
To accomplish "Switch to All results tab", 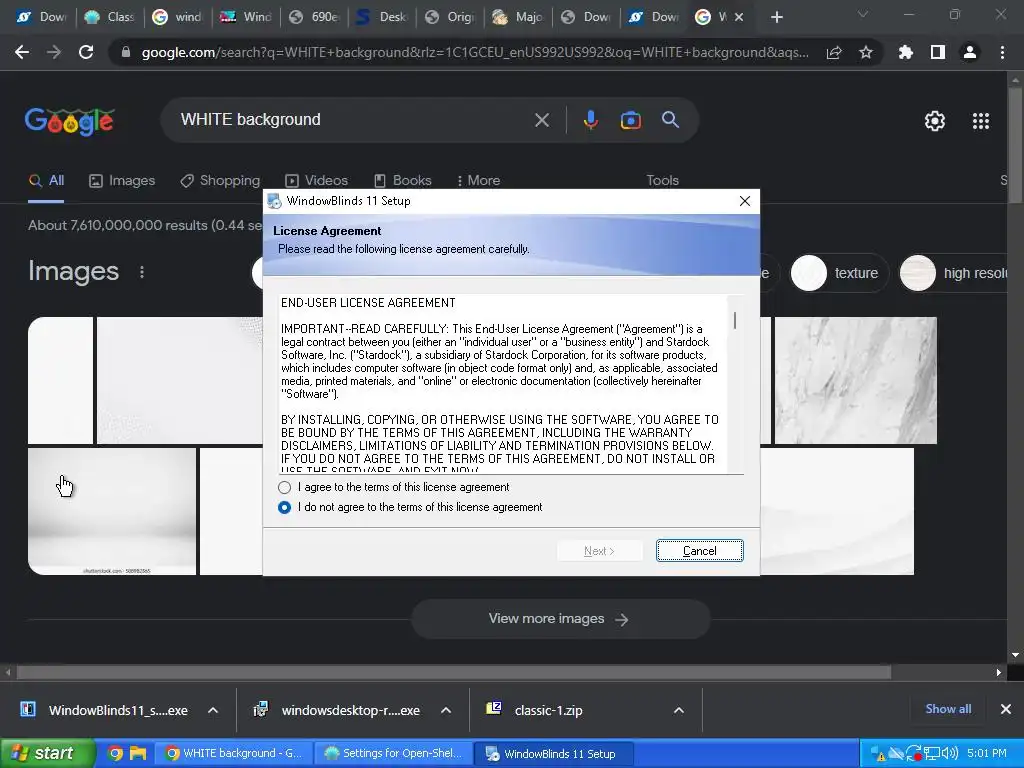I will point(46,180).
